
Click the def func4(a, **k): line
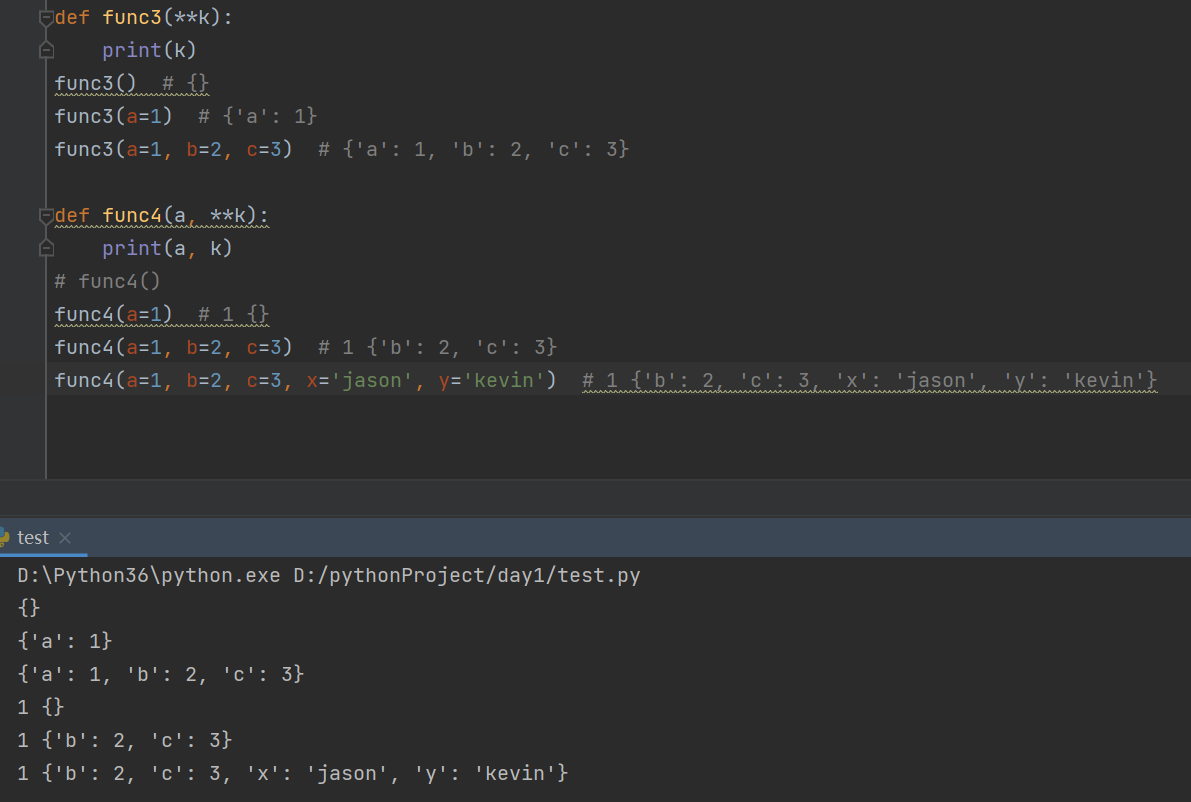click(x=162, y=216)
